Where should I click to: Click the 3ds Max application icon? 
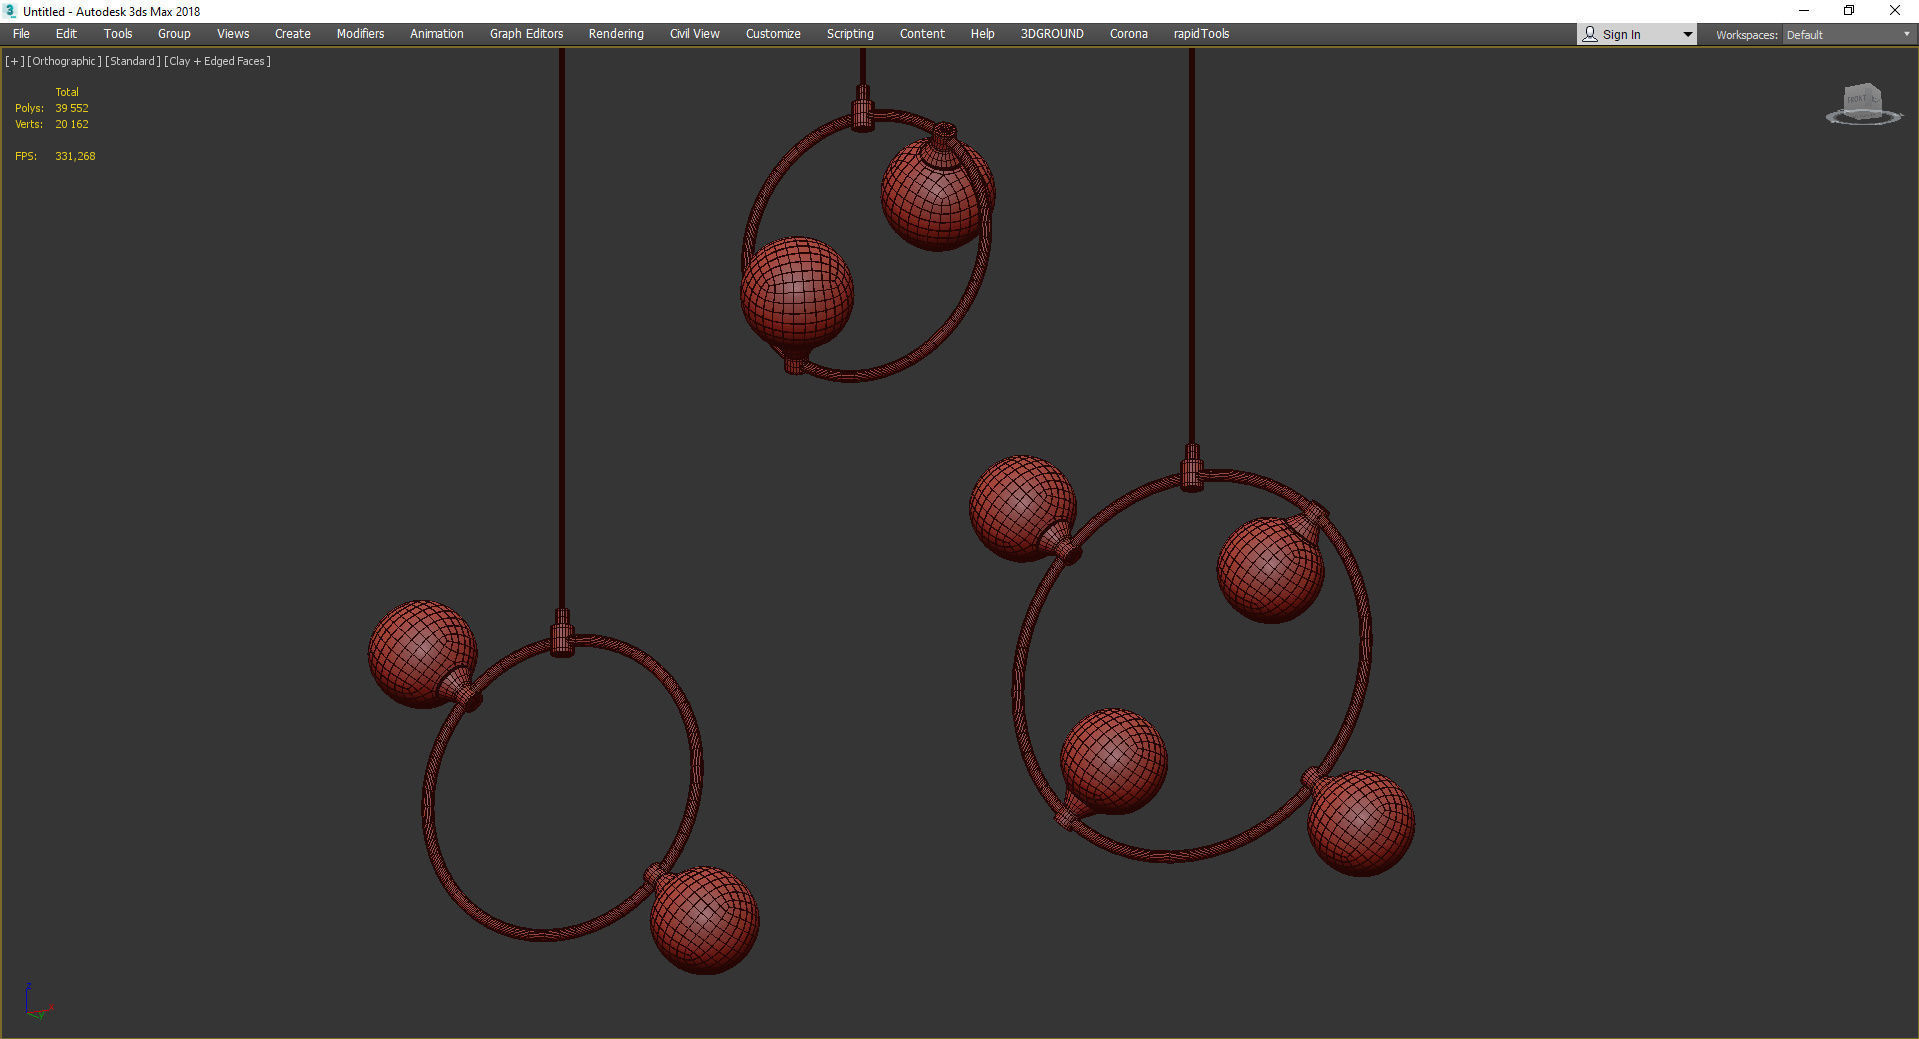pos(10,11)
